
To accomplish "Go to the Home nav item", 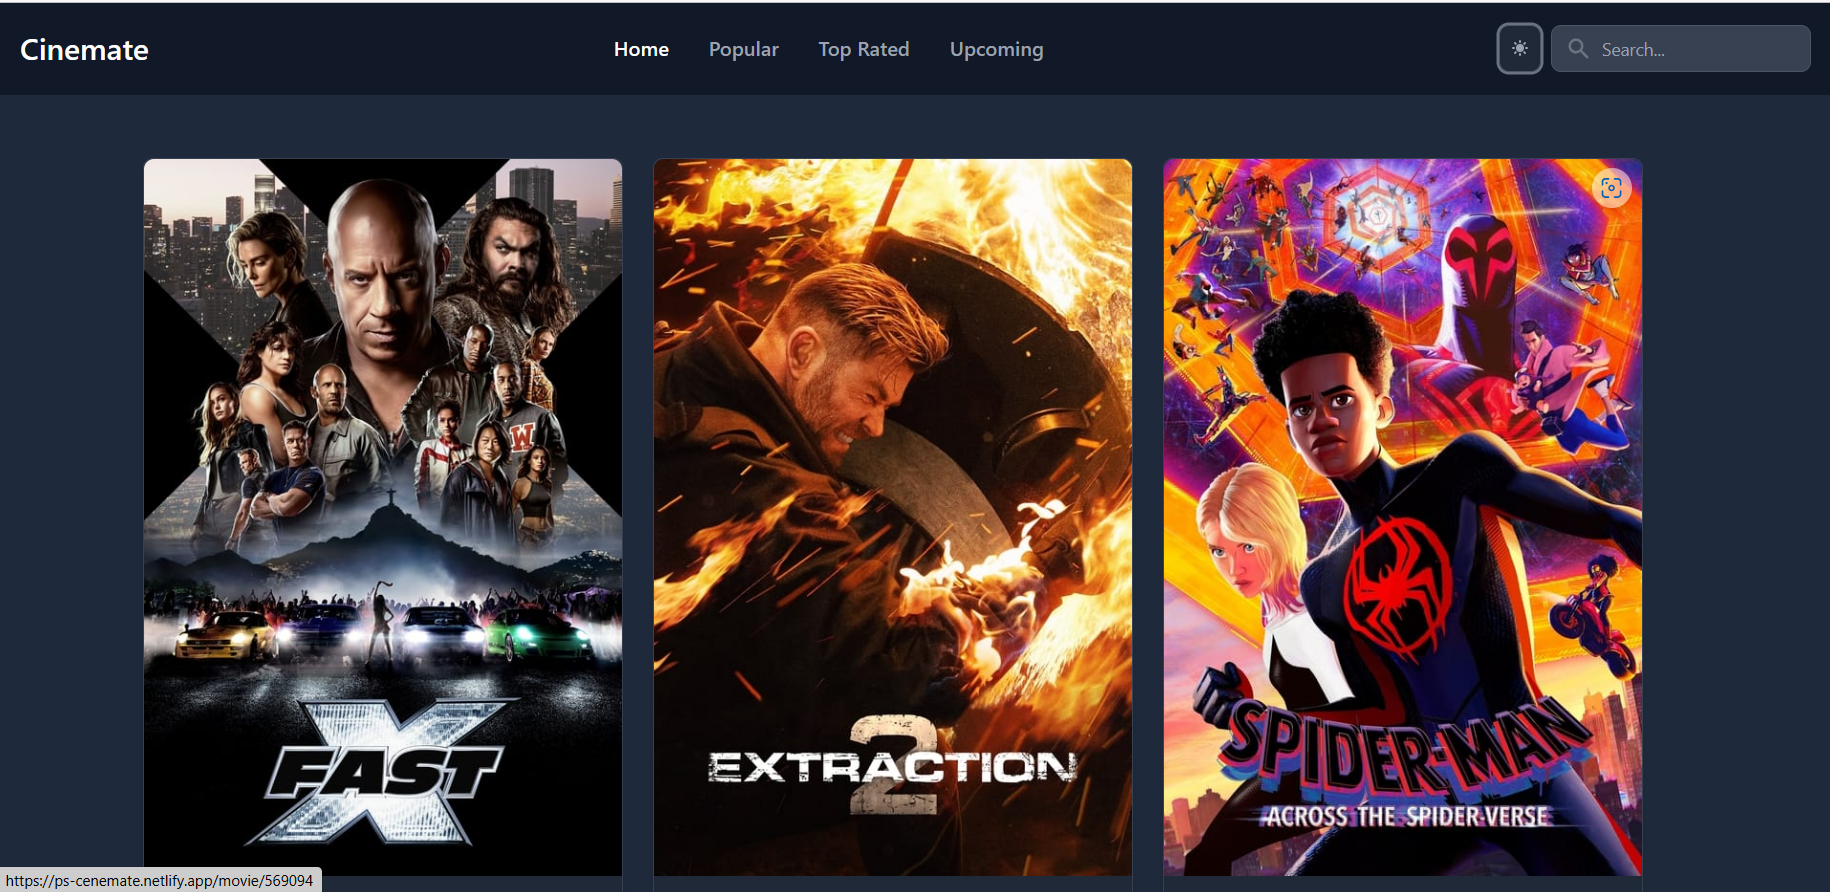I will click(x=641, y=49).
